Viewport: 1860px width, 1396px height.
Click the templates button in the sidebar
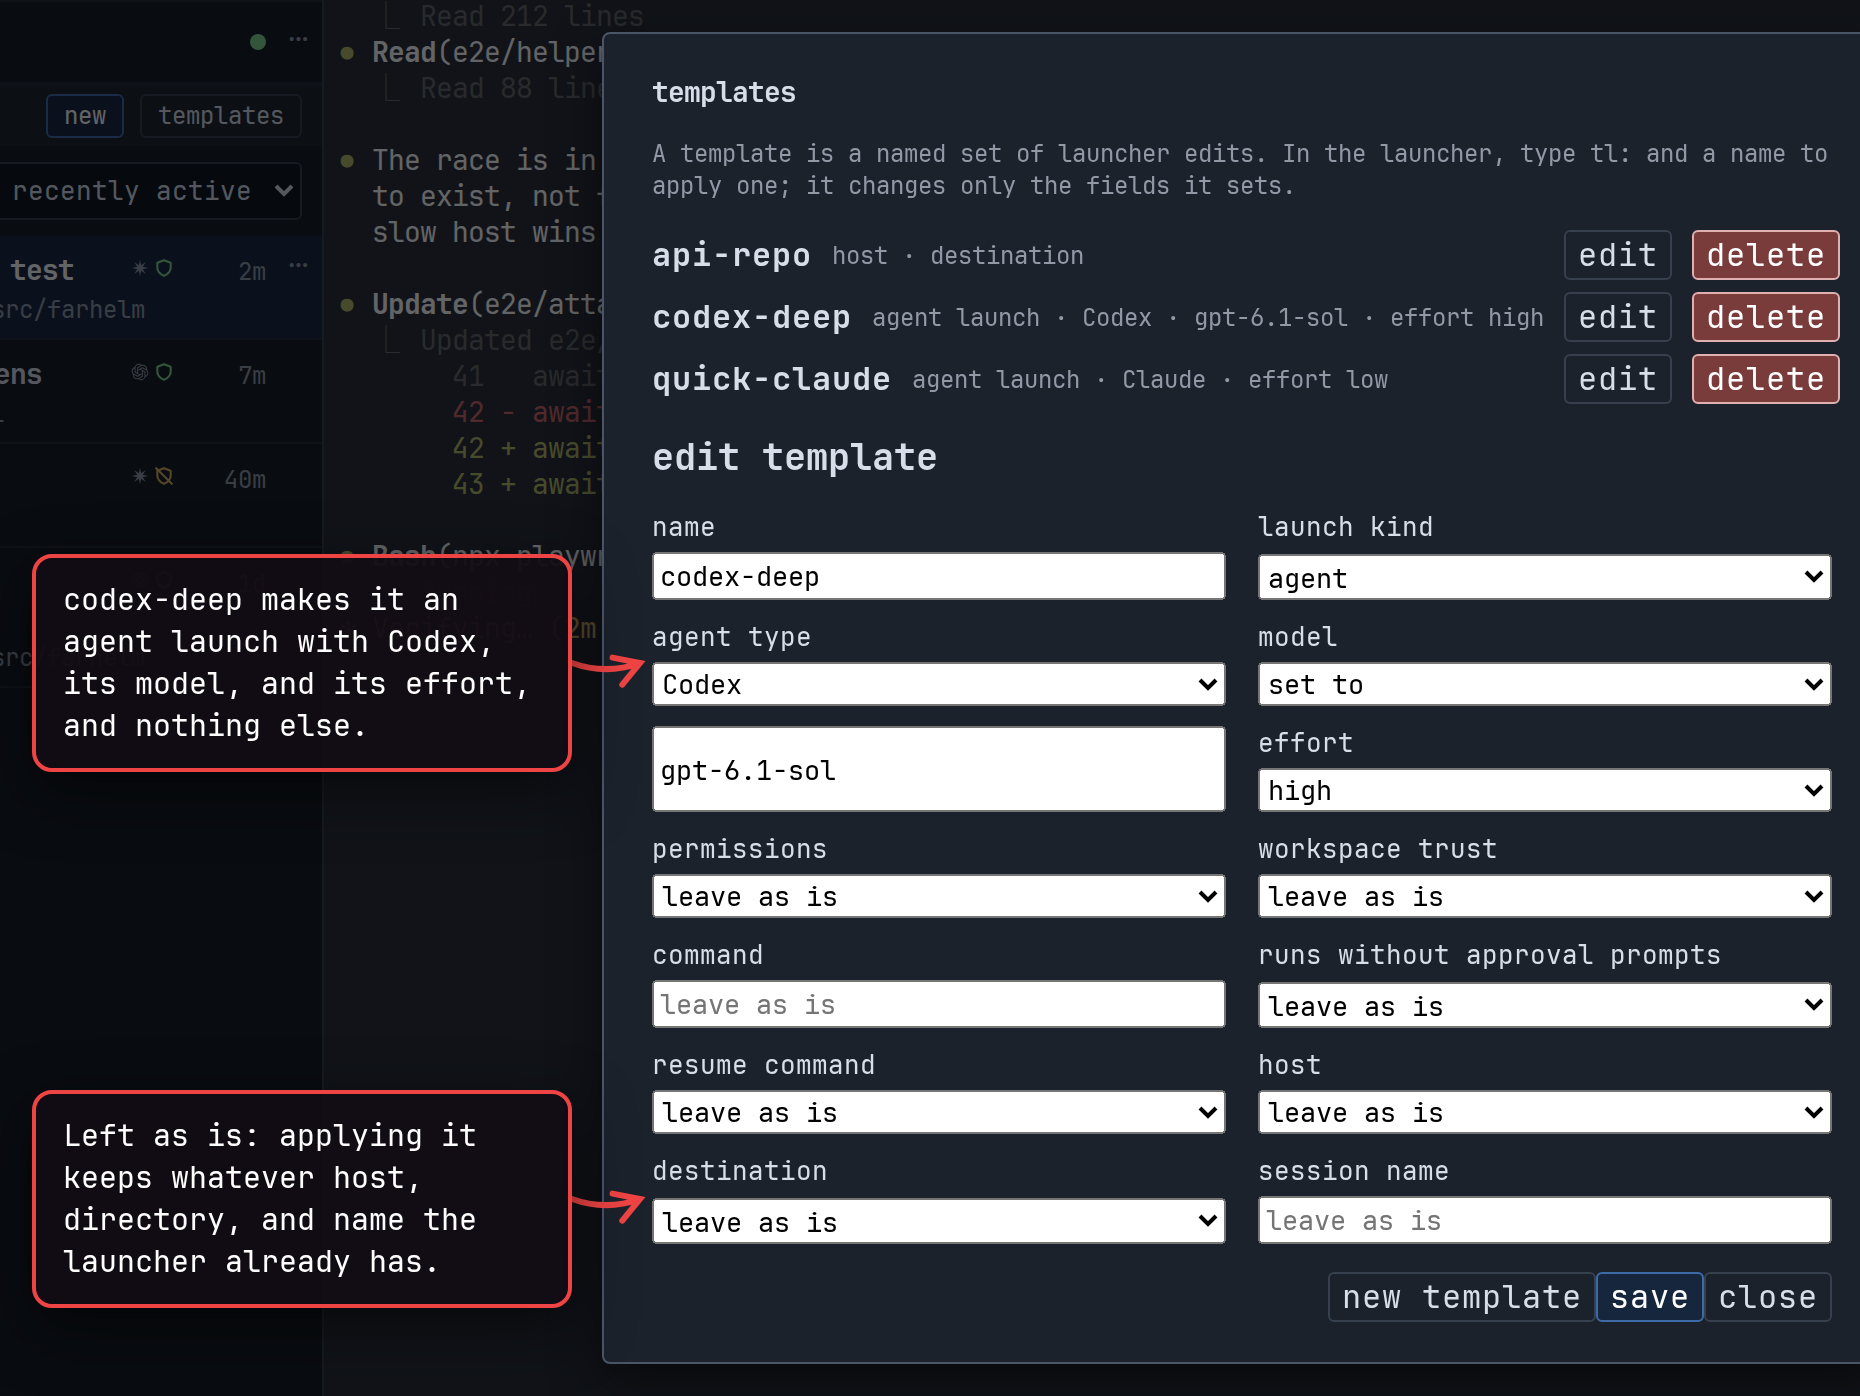click(221, 116)
